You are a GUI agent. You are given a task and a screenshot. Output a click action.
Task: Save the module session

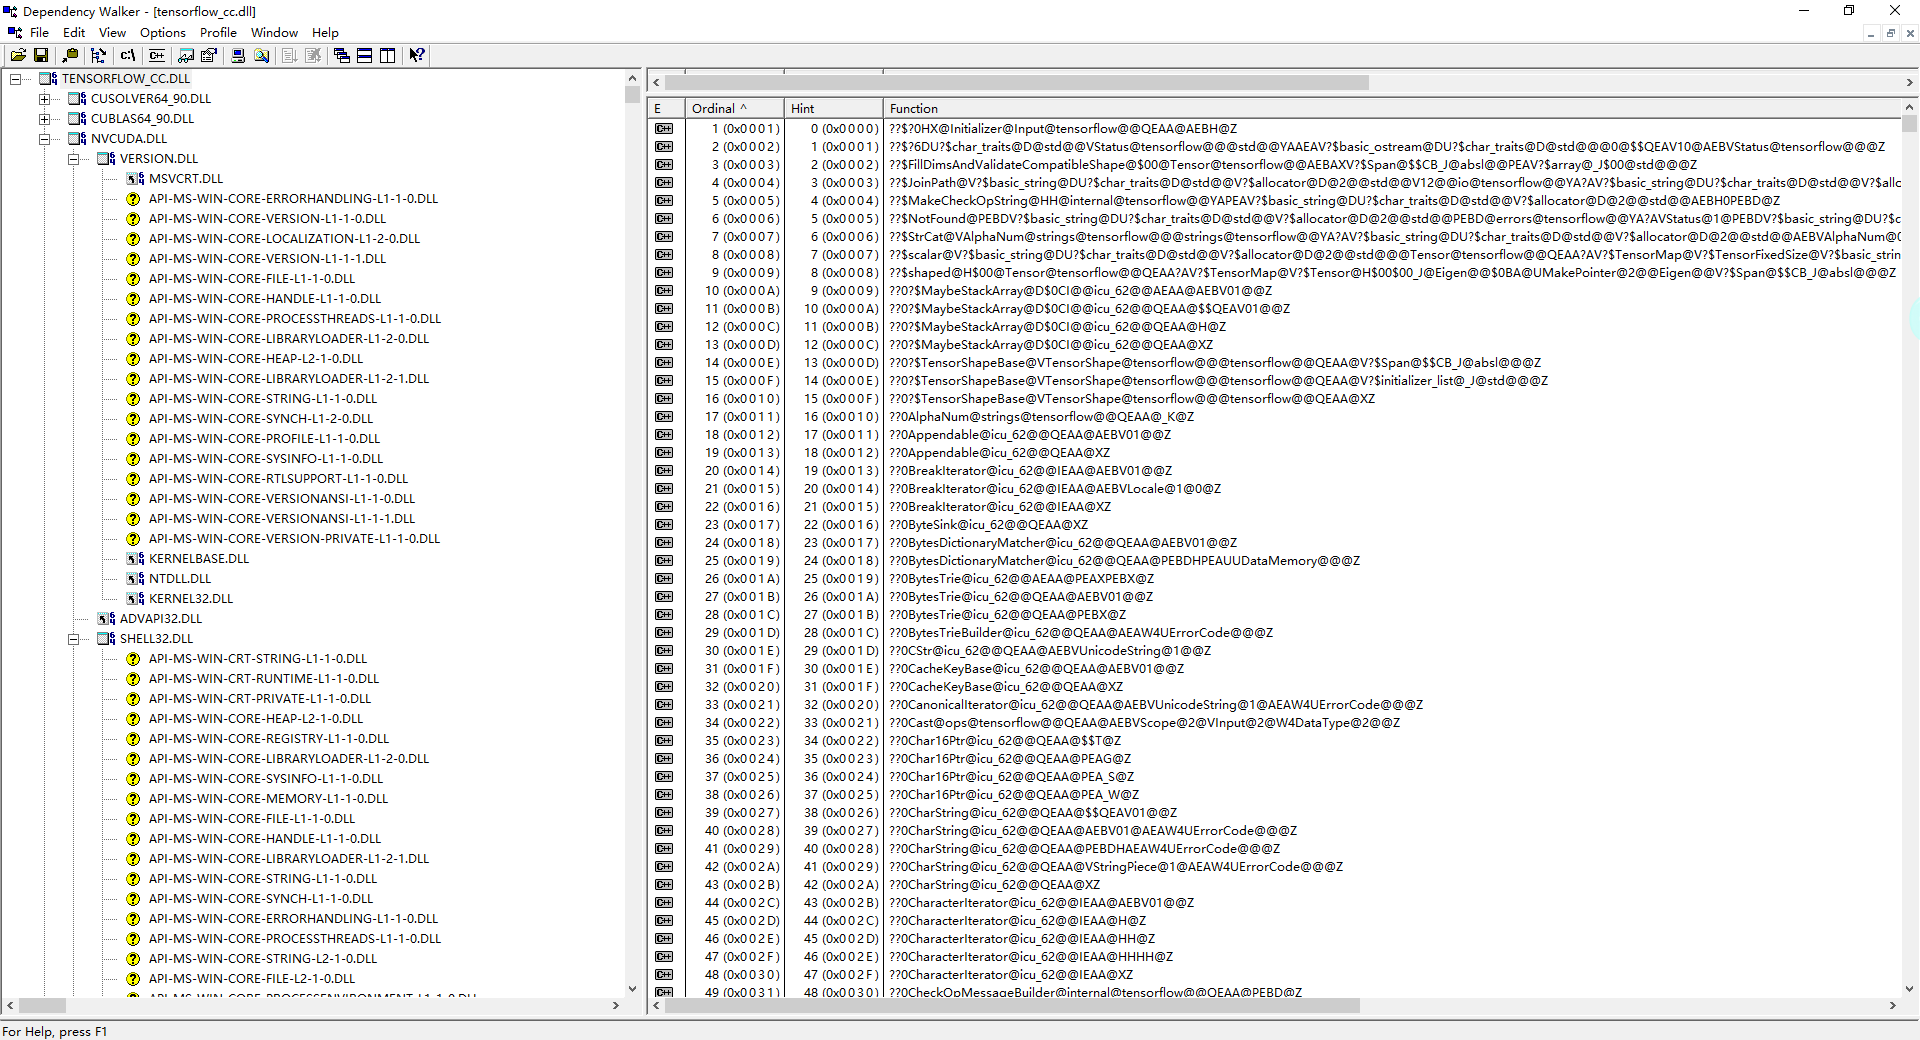[x=41, y=55]
